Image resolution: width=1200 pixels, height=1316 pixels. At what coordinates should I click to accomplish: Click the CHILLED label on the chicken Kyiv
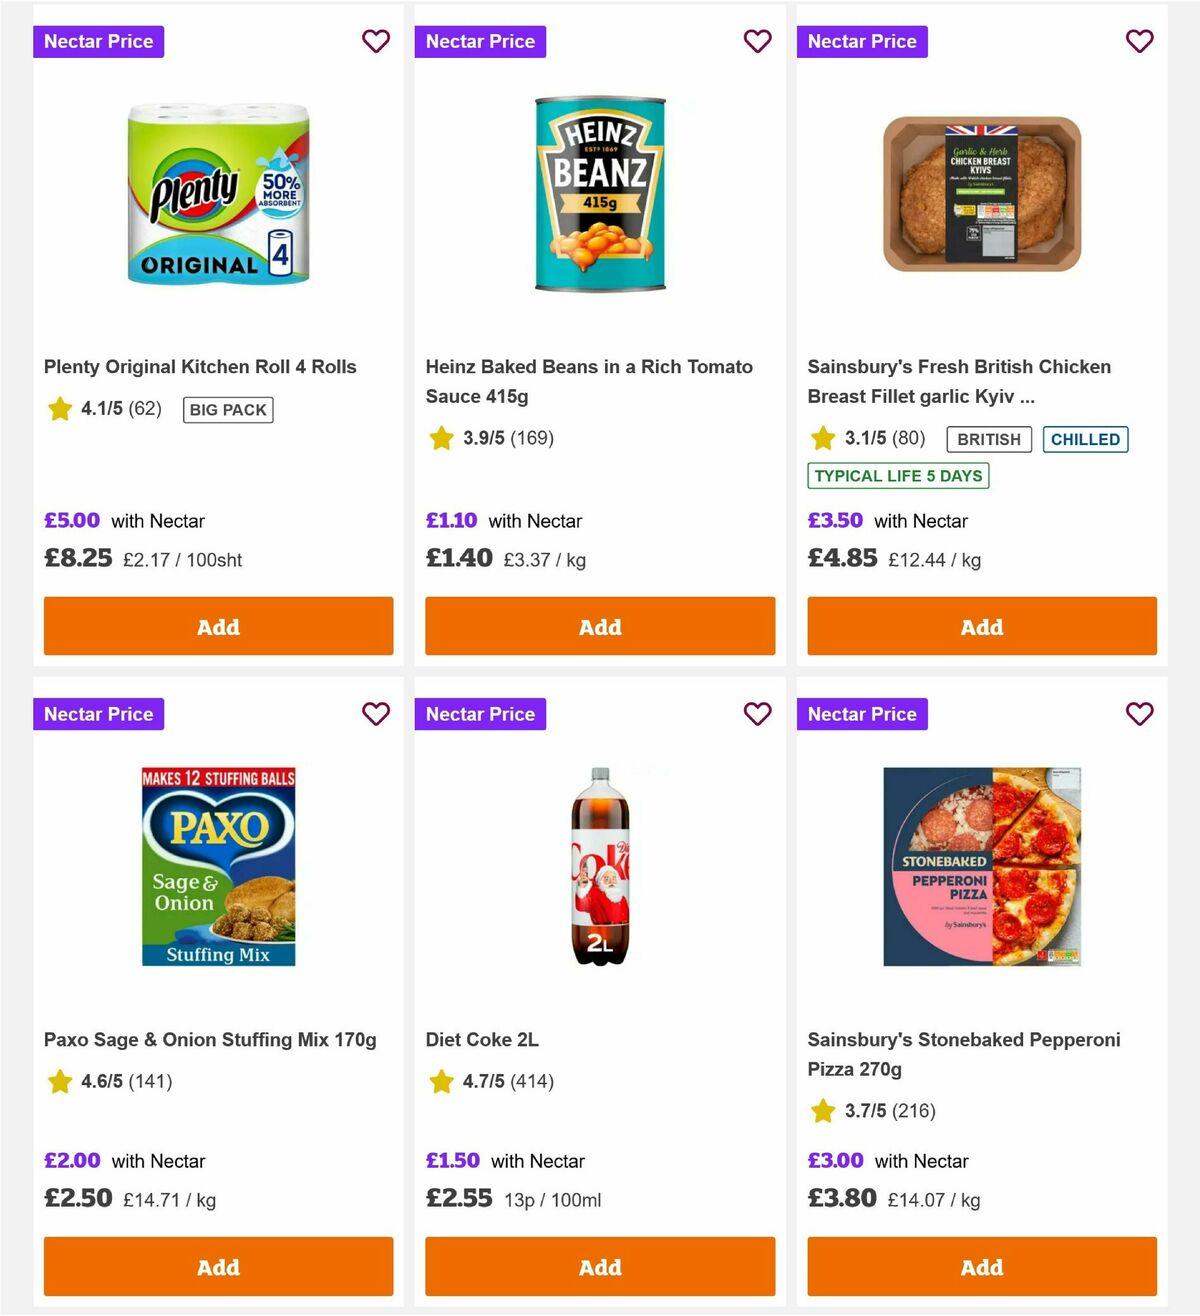pos(1085,439)
